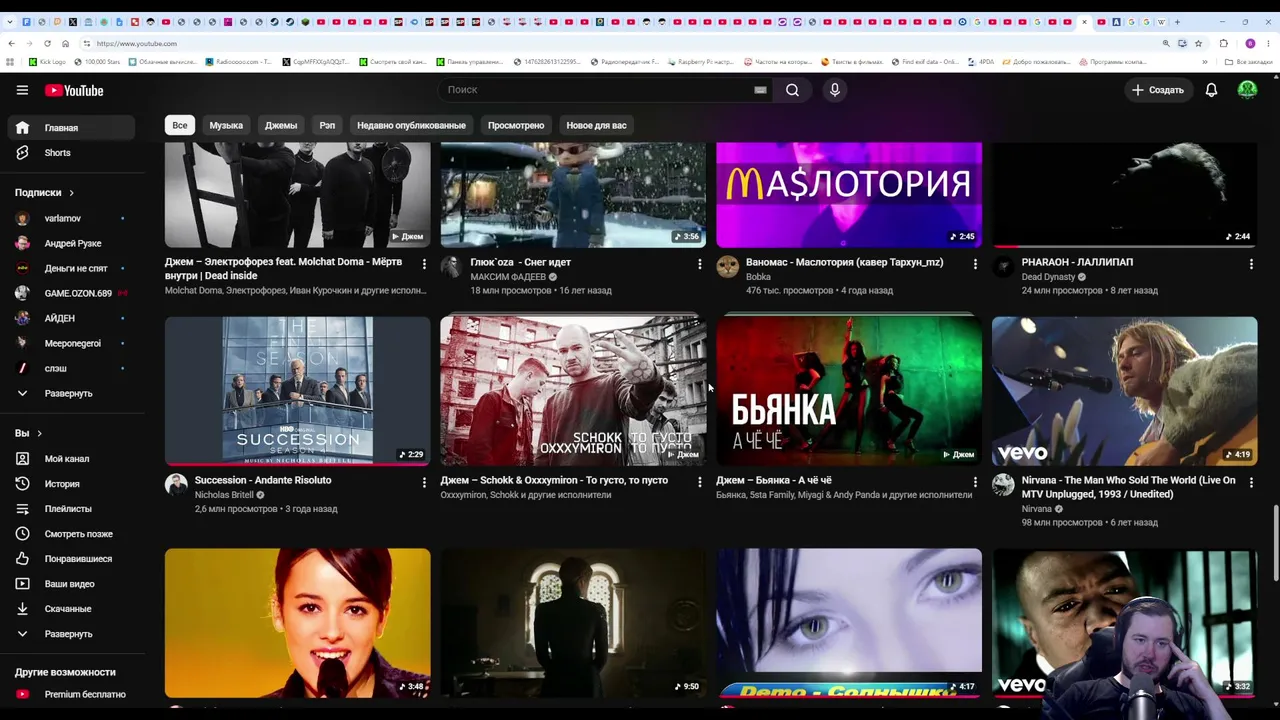Viewport: 1280px width, 720px height.
Task: Expand the Подписки section chevron
Action: coord(71,193)
